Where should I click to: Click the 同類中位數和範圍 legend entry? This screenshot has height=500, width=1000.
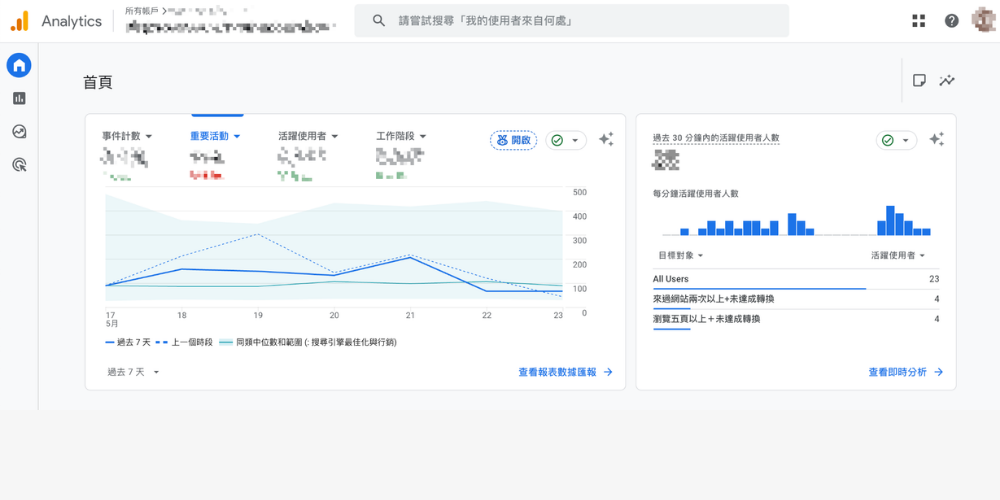(308, 342)
